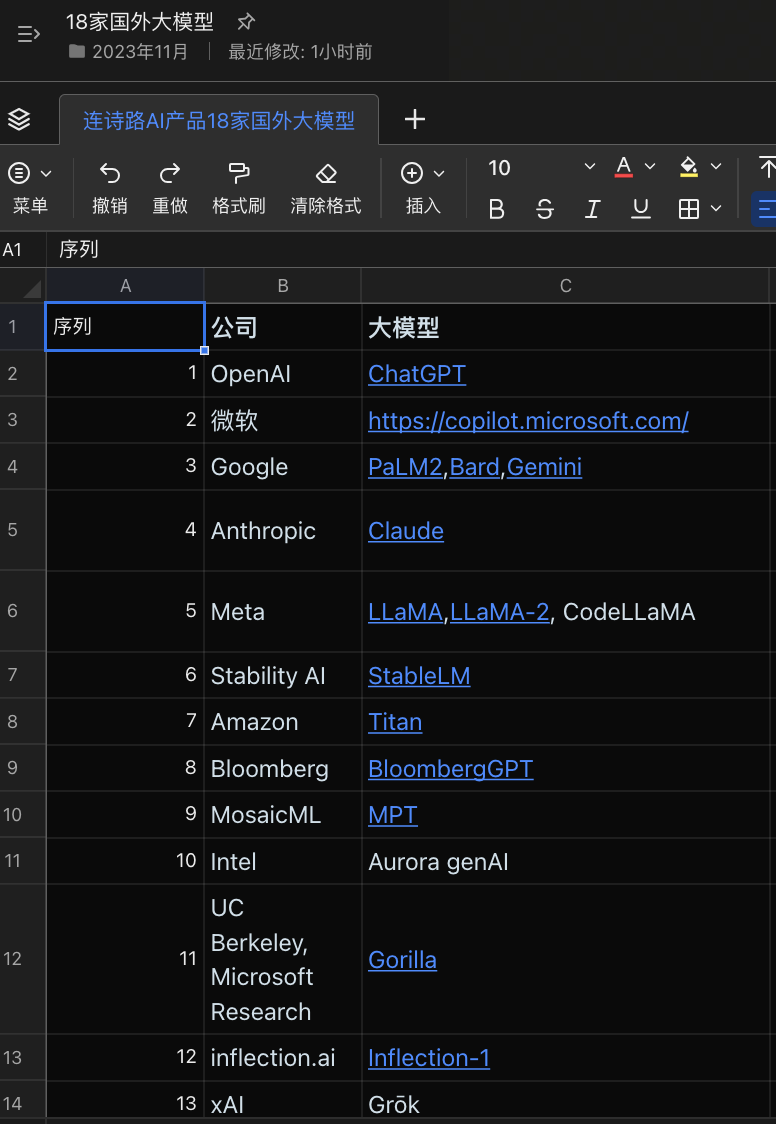Open the Gemini link

tap(545, 467)
